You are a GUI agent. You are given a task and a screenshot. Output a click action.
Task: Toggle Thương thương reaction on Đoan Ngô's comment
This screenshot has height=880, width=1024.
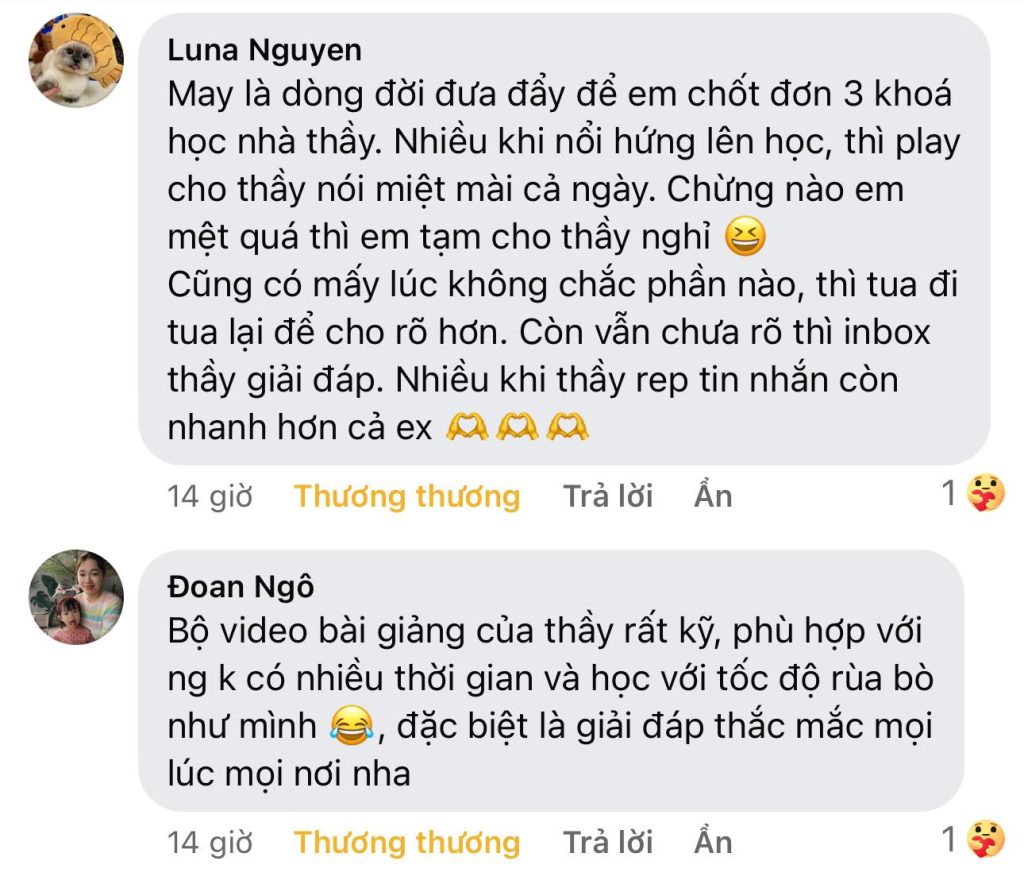(x=407, y=842)
